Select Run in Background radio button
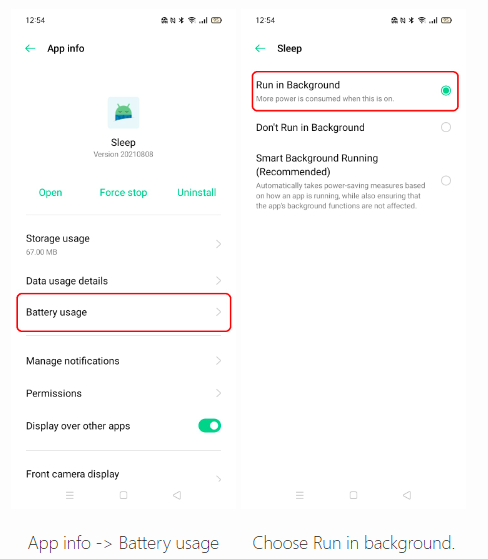 [x=446, y=91]
